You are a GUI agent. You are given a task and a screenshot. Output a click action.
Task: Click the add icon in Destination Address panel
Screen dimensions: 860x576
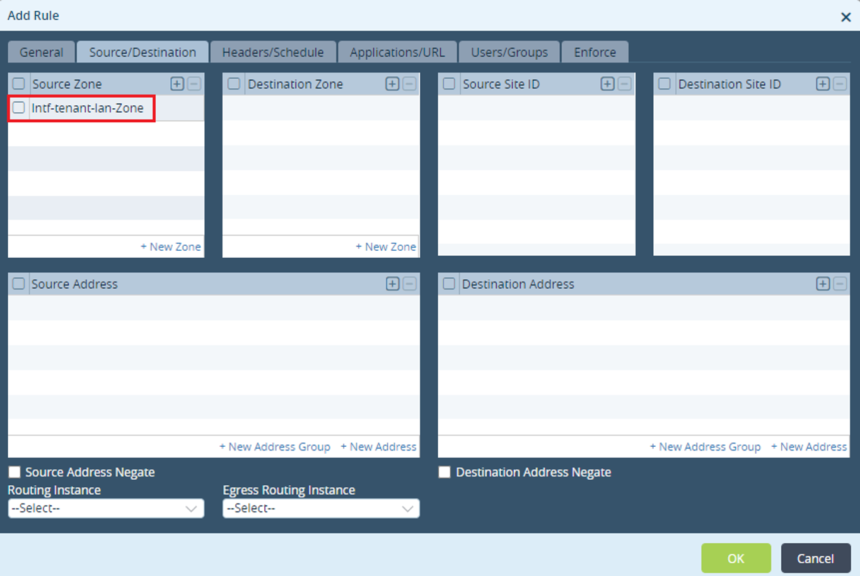click(x=822, y=284)
